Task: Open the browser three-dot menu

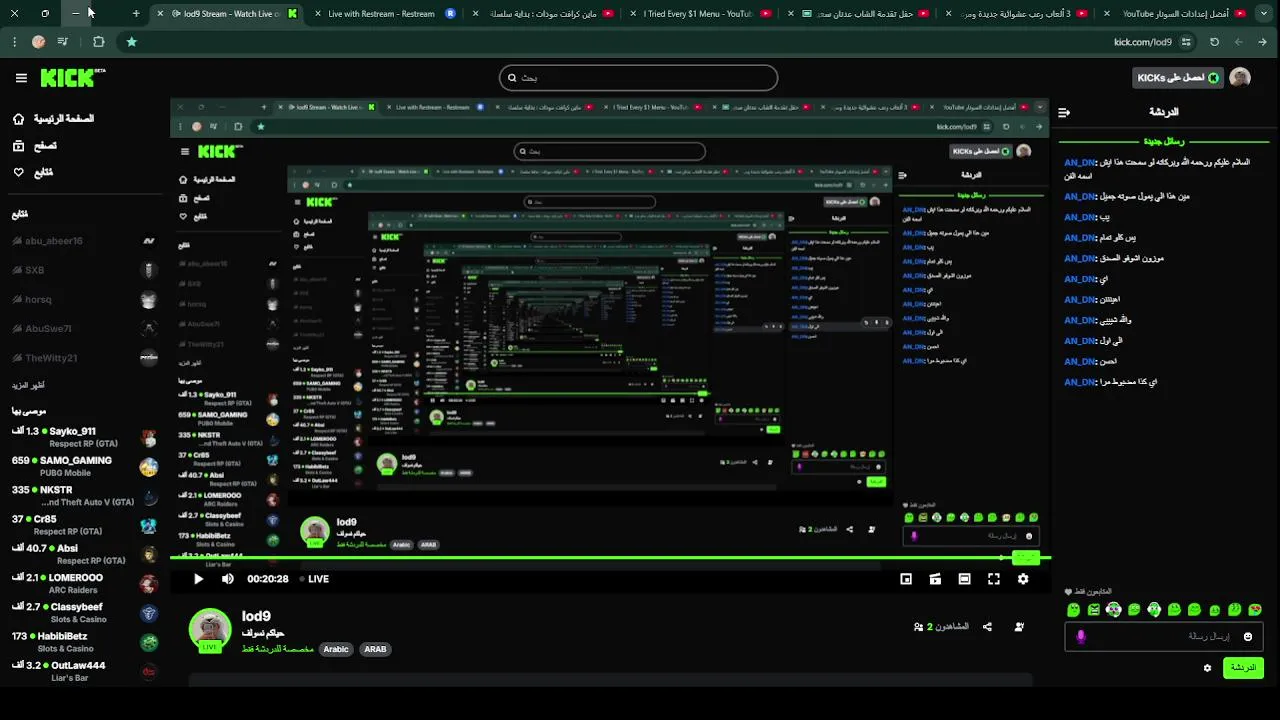Action: click(14, 42)
